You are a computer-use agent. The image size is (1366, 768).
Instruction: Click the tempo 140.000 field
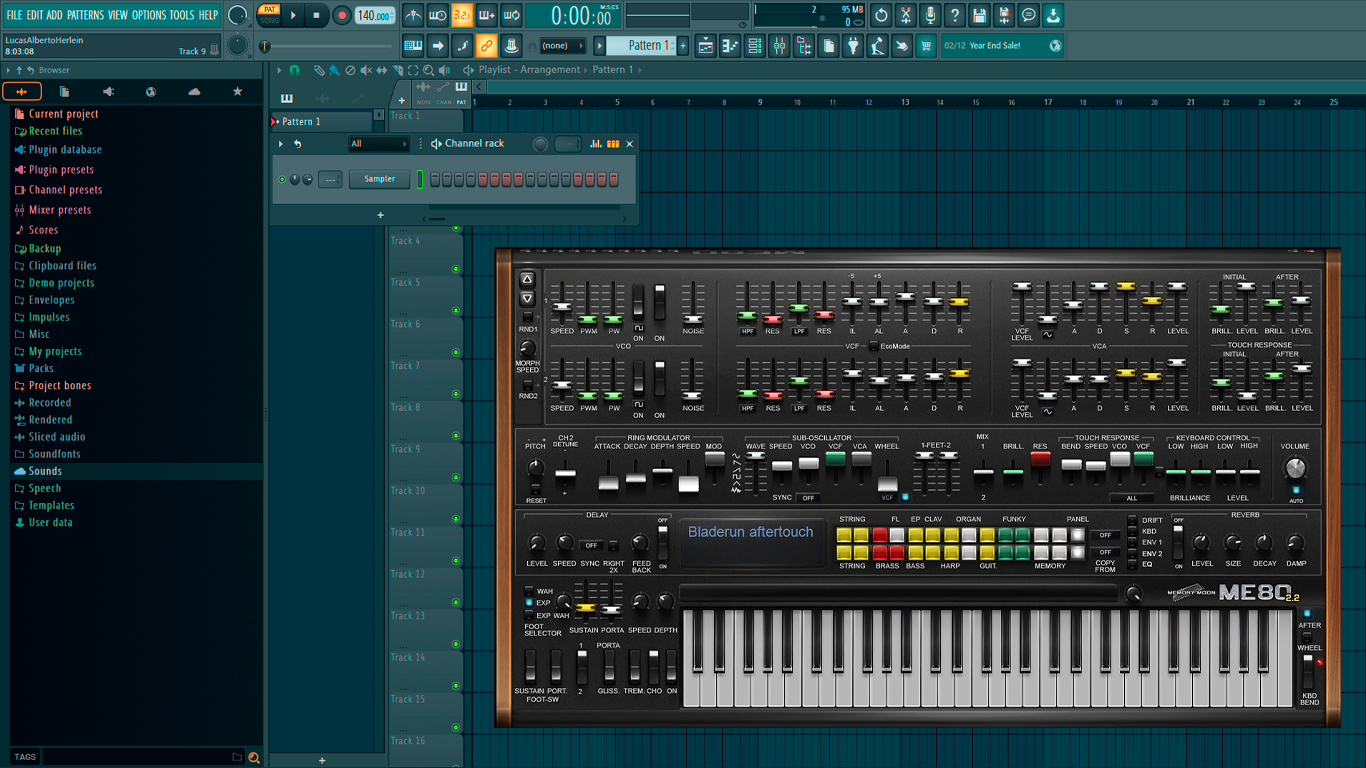click(375, 15)
